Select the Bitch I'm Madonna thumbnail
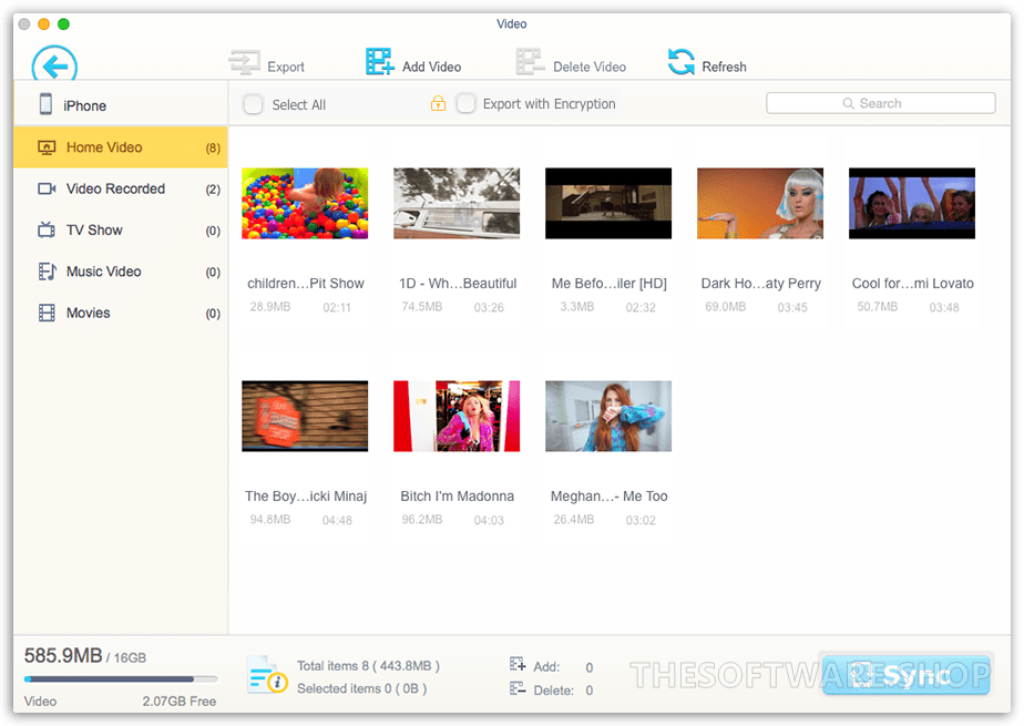The image size is (1024, 726). pyautogui.click(x=456, y=416)
